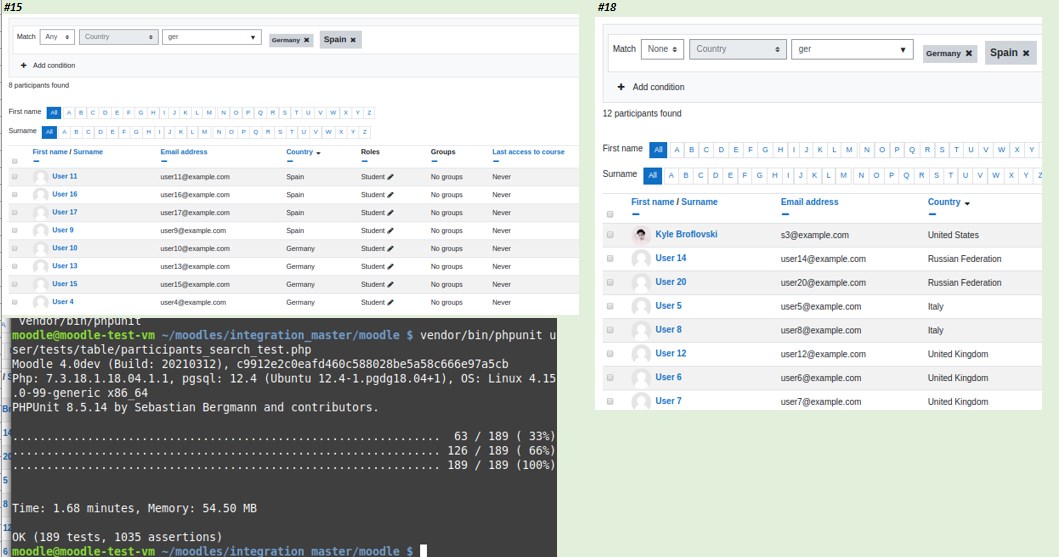Click User 11's default avatar in #15
Screen dimensions: 1059x557
pyautogui.click(x=41, y=177)
